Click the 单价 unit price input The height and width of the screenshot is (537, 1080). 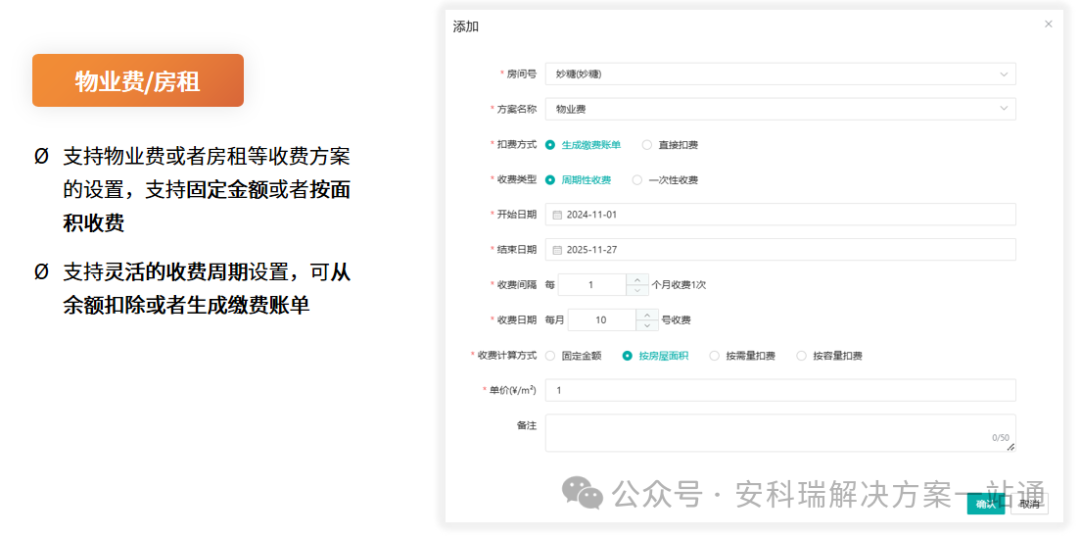click(x=780, y=390)
